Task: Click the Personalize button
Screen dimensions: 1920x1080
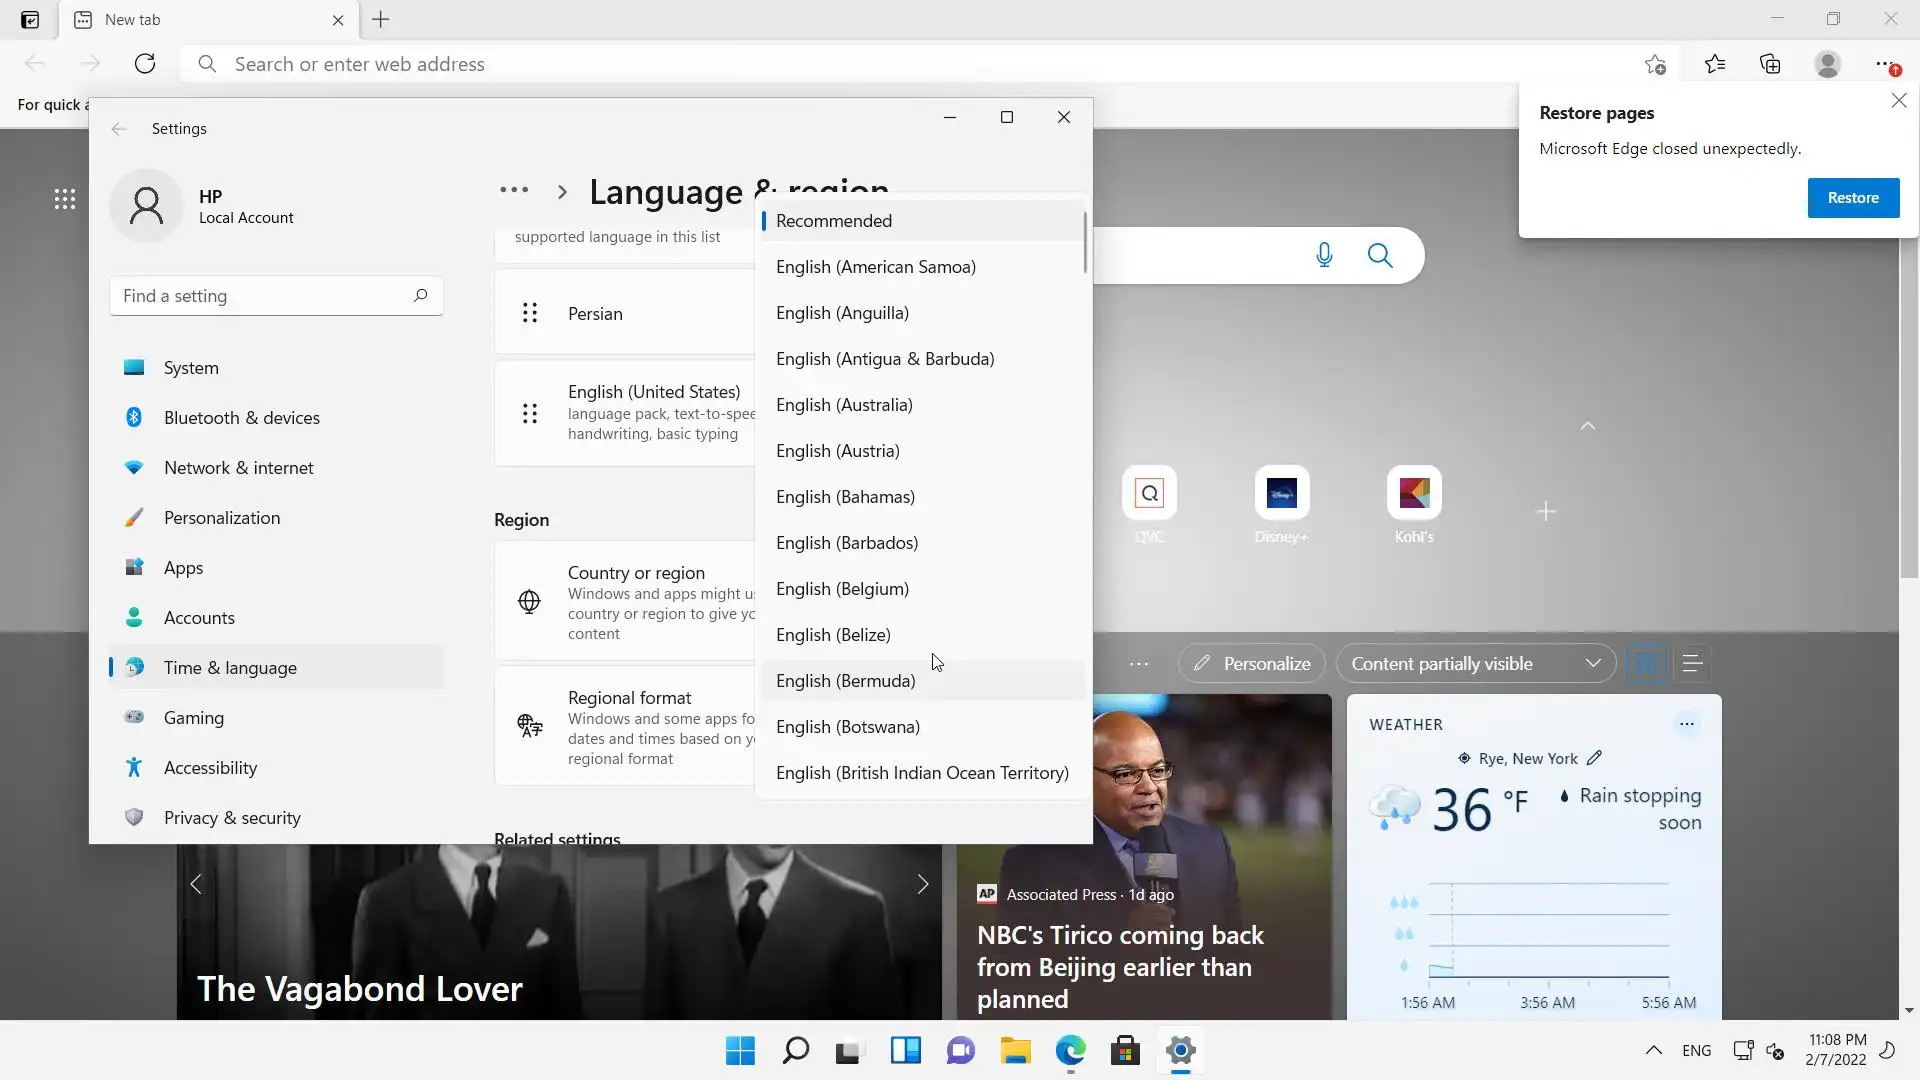Action: [1252, 664]
